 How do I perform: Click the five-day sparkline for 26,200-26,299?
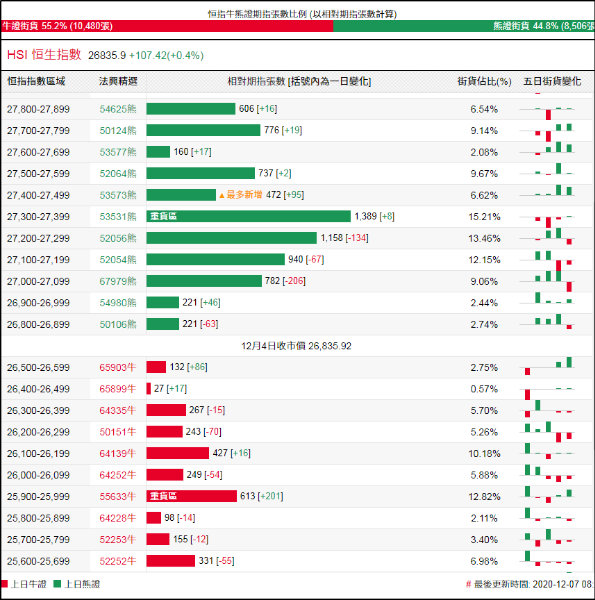point(547,432)
